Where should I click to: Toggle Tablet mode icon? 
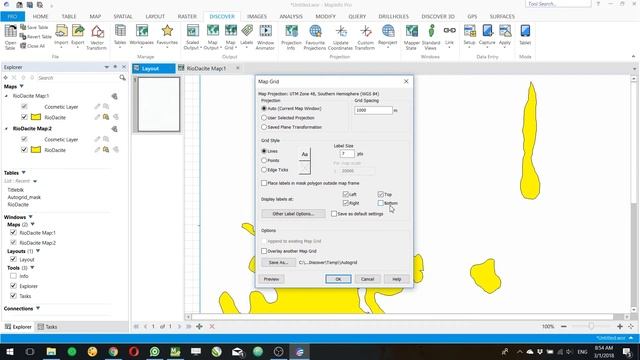point(525,35)
